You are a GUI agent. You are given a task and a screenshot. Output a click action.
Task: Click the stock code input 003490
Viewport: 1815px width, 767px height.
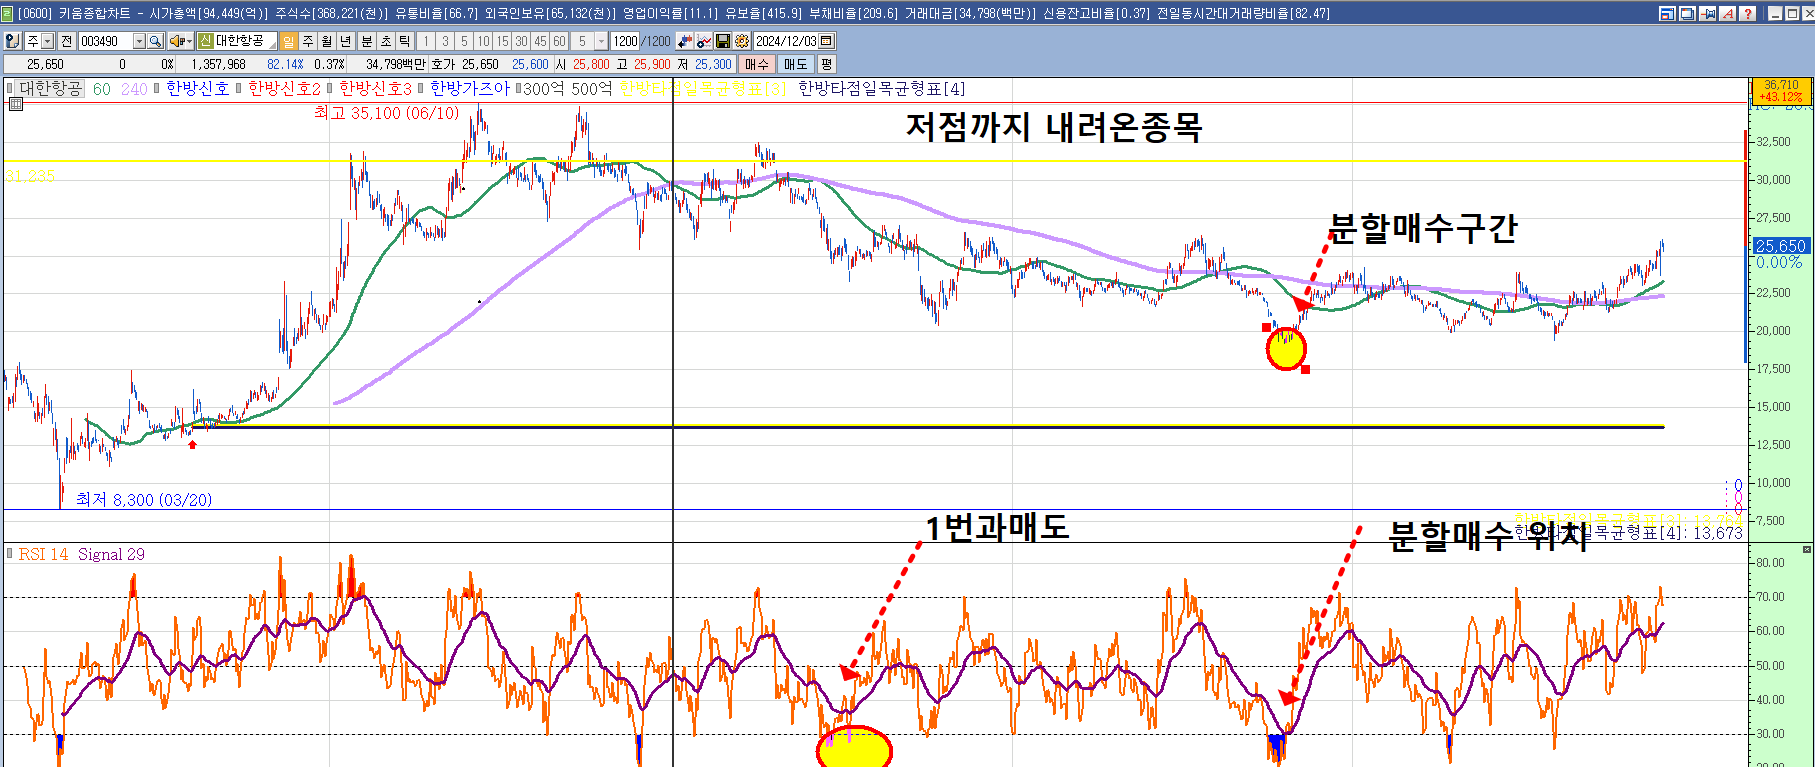[x=105, y=41]
